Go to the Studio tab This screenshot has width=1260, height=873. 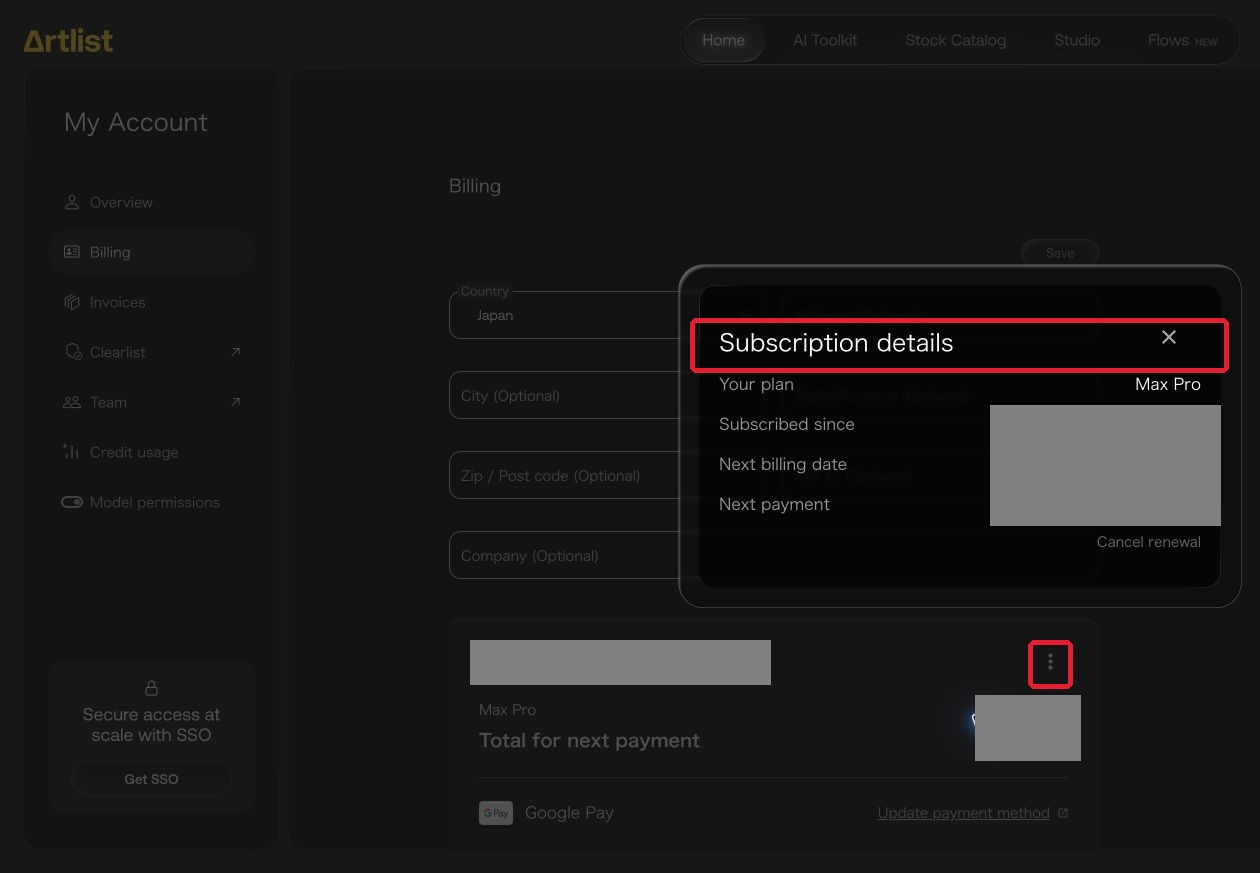pos(1076,40)
